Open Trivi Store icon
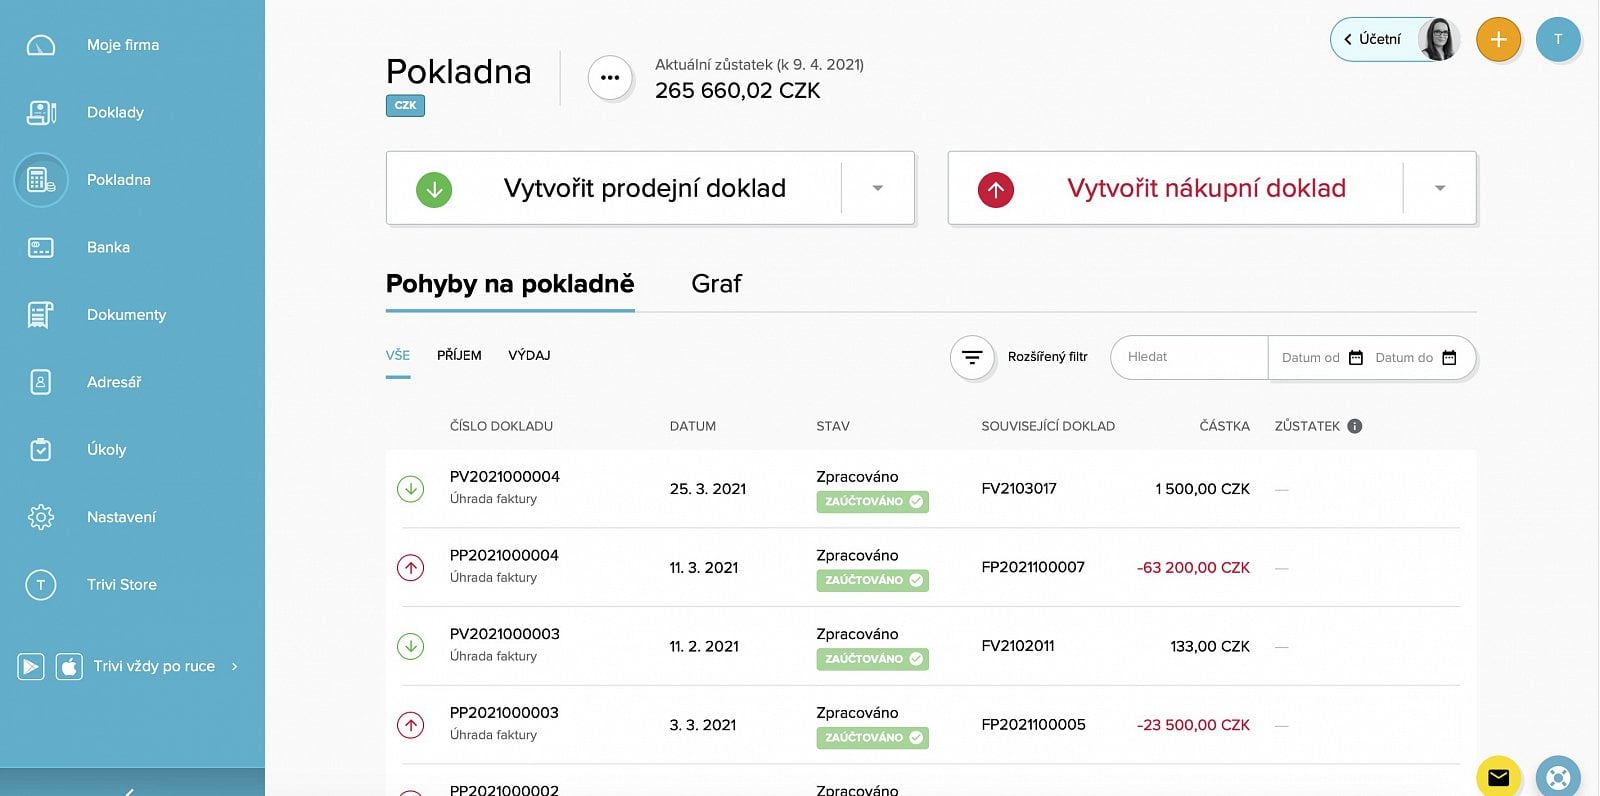 tap(41, 584)
